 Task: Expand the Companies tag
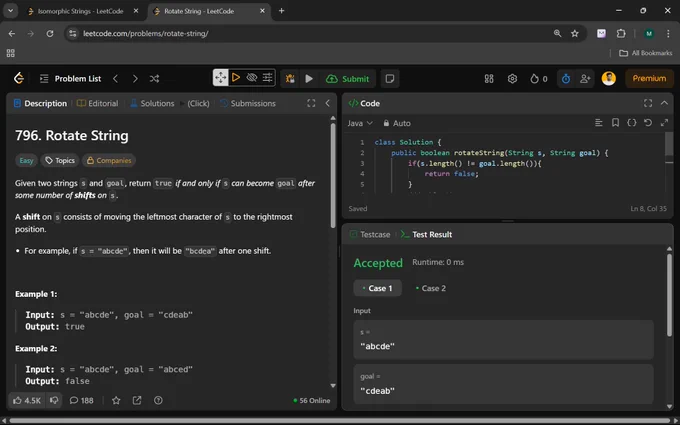point(109,160)
